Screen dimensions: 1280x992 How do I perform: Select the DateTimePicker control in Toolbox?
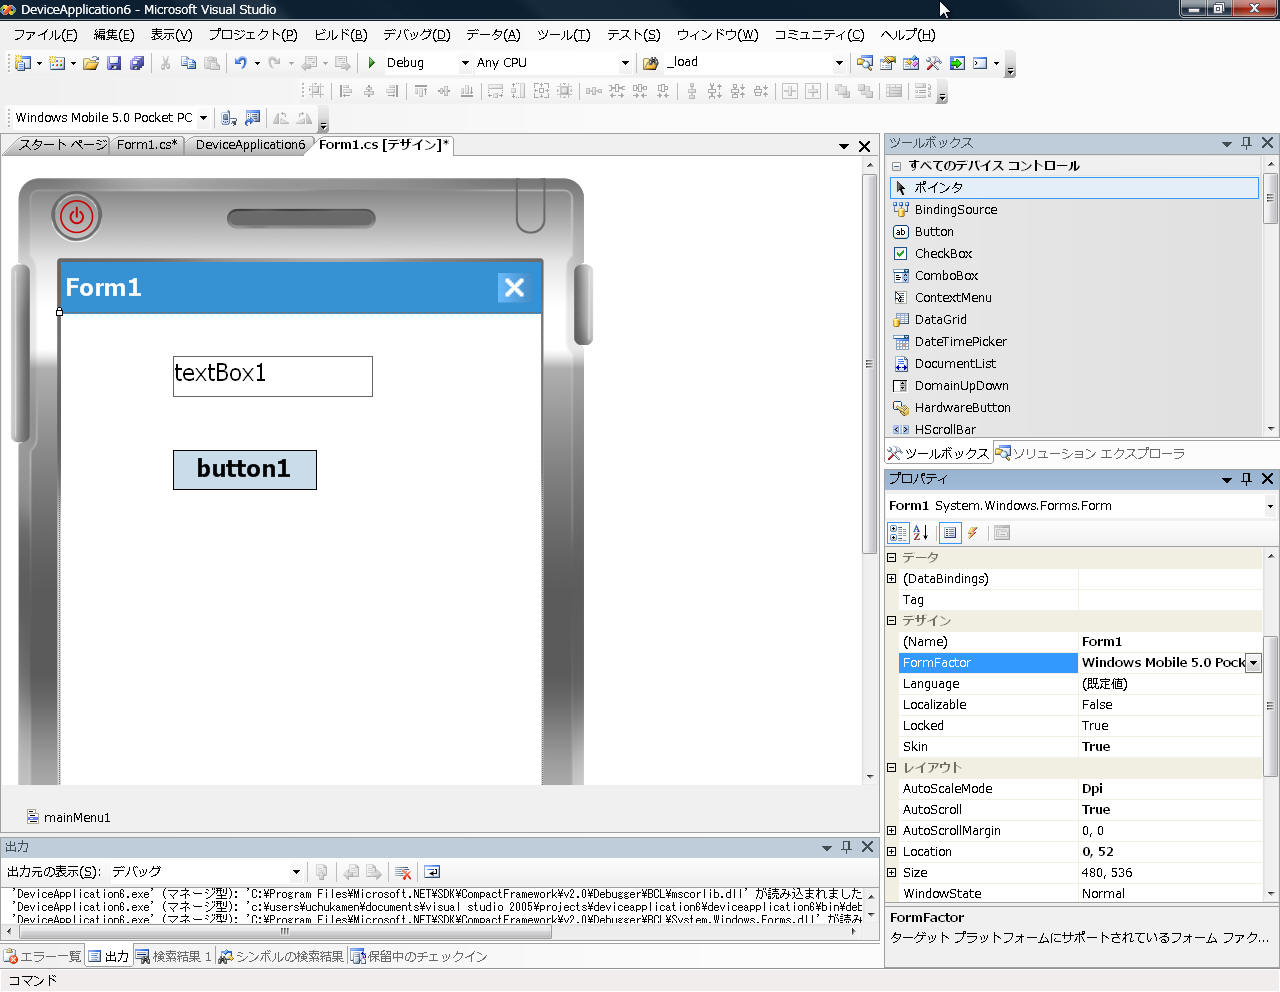click(960, 342)
